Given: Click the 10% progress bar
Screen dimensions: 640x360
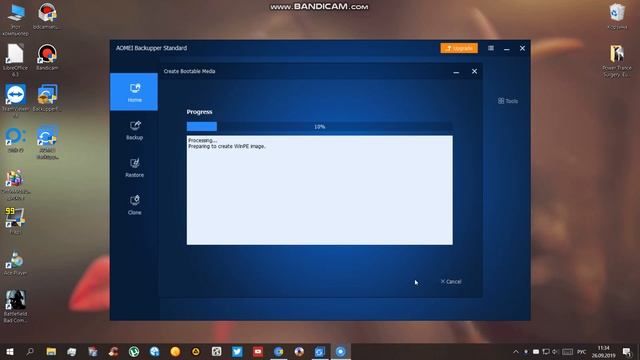Looking at the screenshot, I should (319, 127).
